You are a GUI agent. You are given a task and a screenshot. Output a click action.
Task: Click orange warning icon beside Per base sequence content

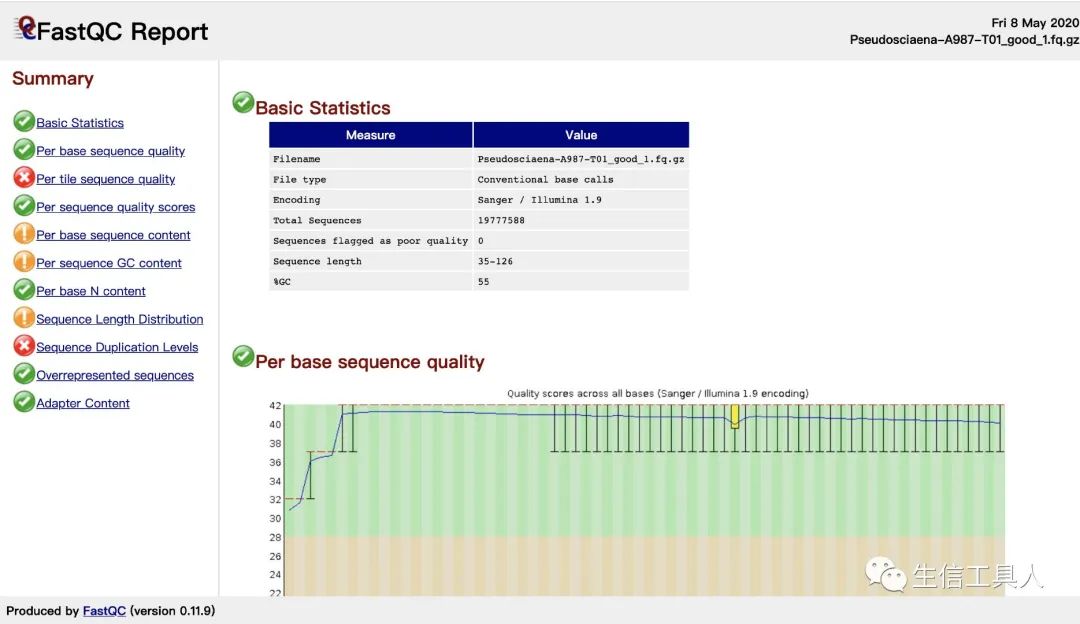tap(23, 233)
